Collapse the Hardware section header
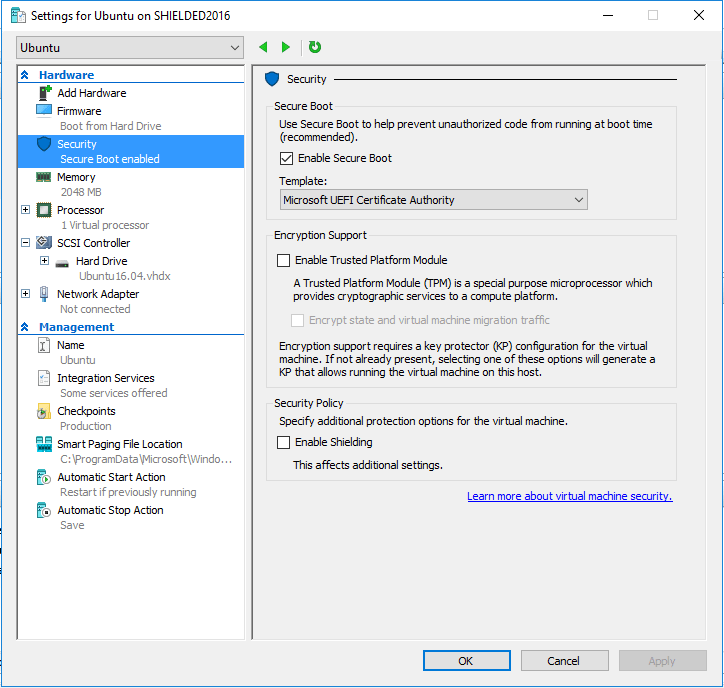Viewport: 724px width, 688px height. click(x=25, y=75)
